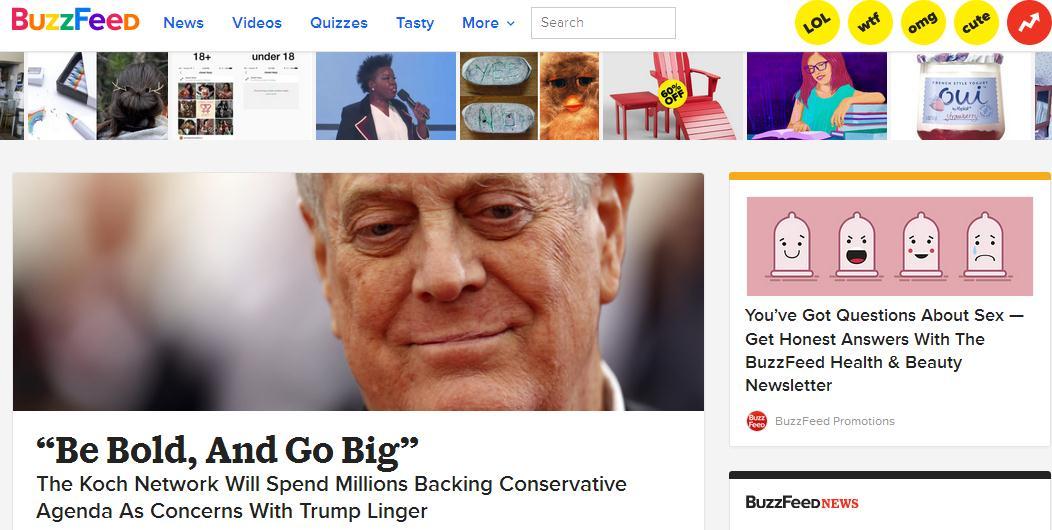Open the red Adirondack chair thumbnail

point(673,96)
